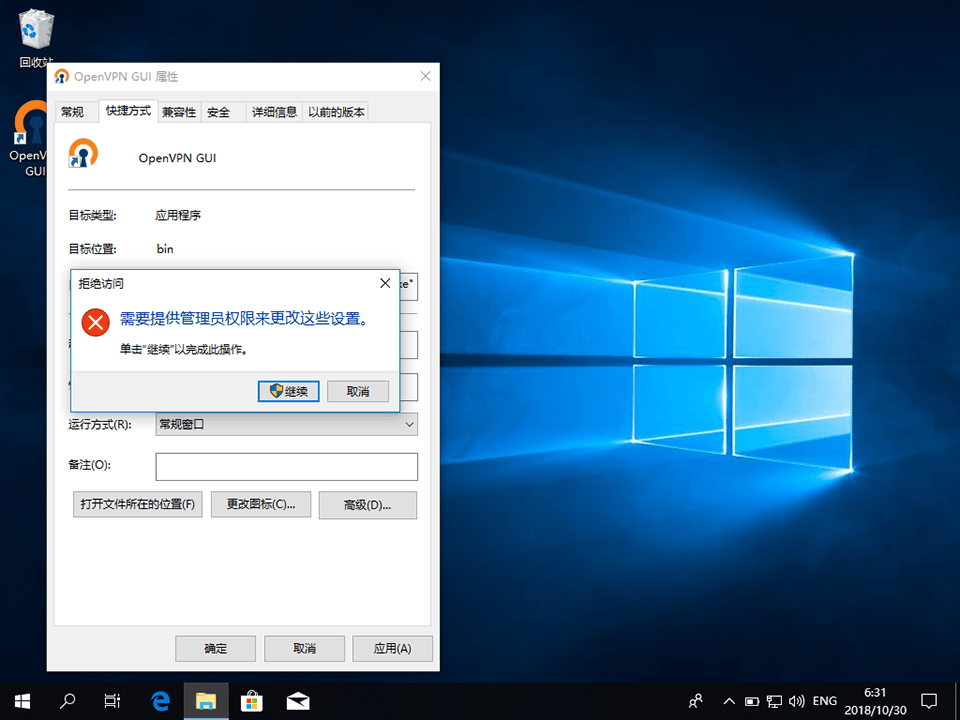The width and height of the screenshot is (960, 720).
Task: Select the OpenVPN GUI desktop shortcut
Action: pos(29,138)
